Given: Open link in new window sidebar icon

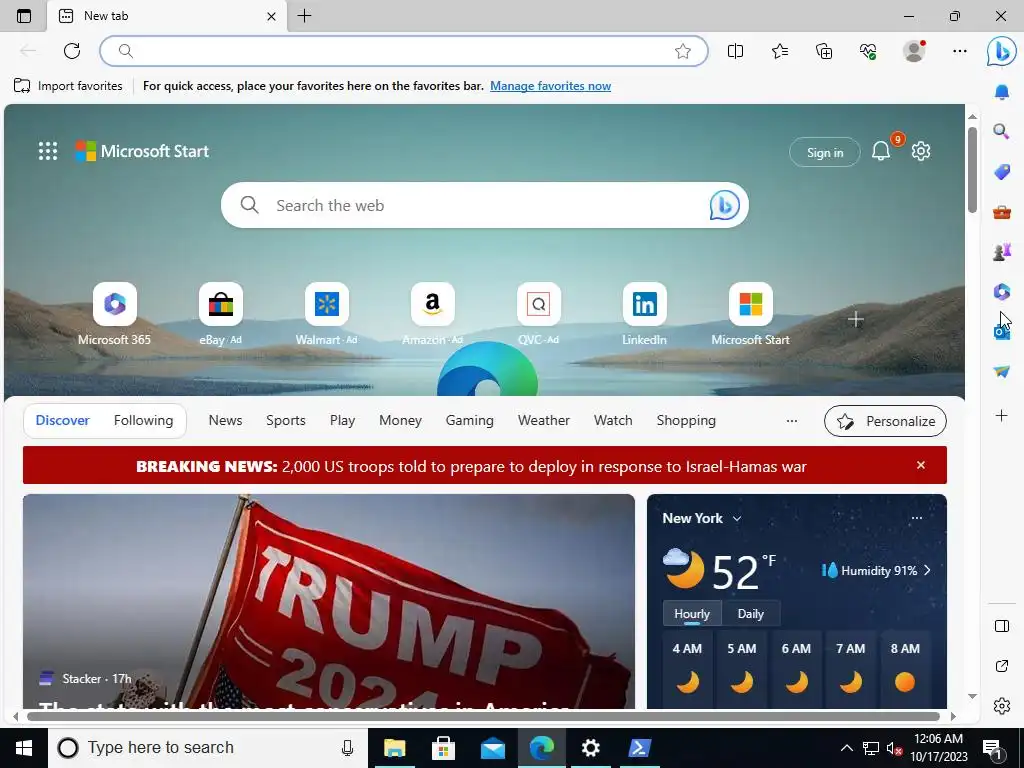Looking at the screenshot, I should [1002, 666].
